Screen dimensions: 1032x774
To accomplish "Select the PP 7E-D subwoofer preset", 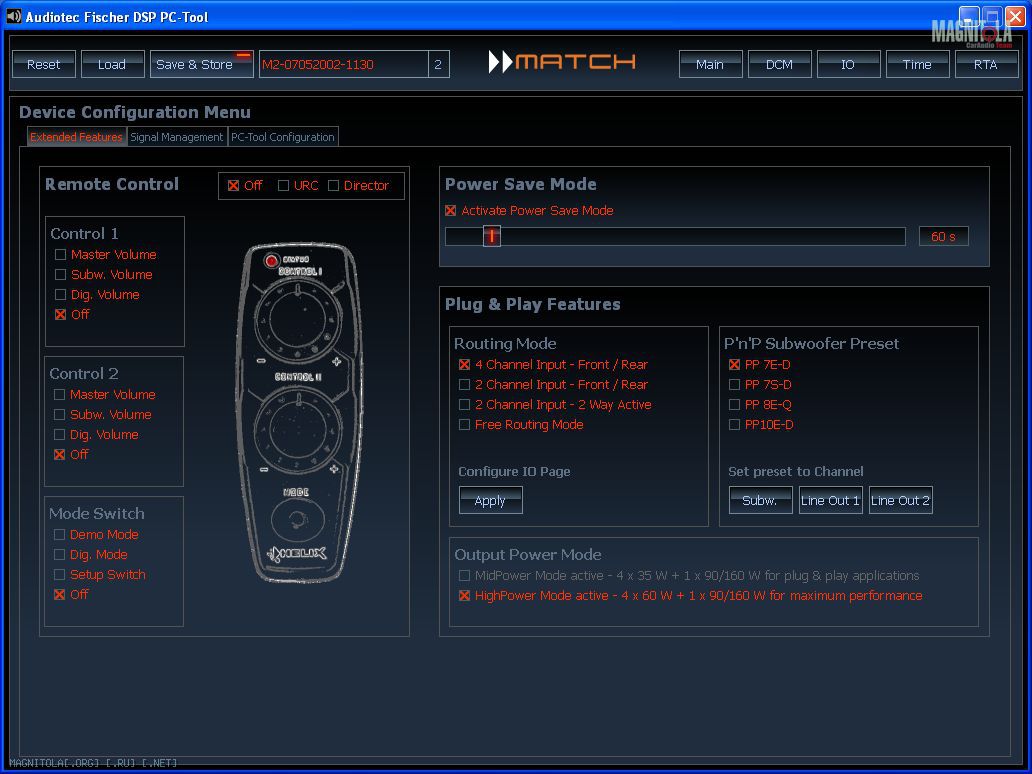I will pos(735,365).
